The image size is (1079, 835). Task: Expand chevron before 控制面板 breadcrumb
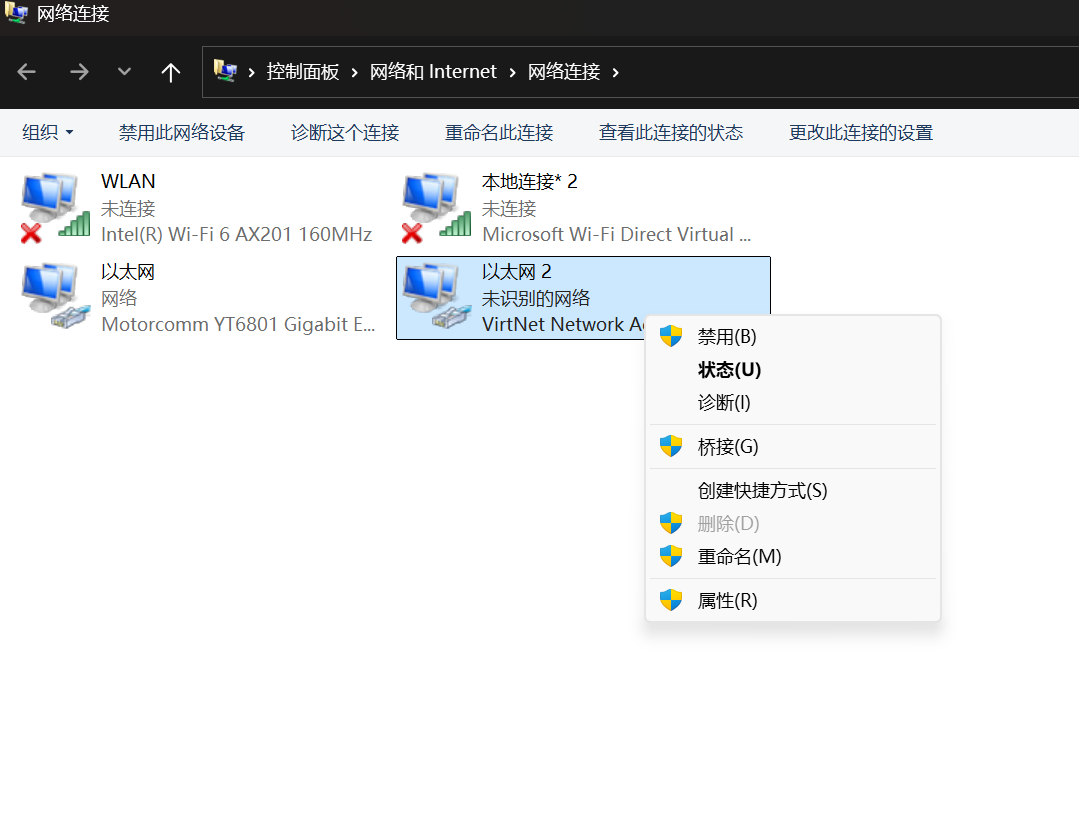(252, 72)
